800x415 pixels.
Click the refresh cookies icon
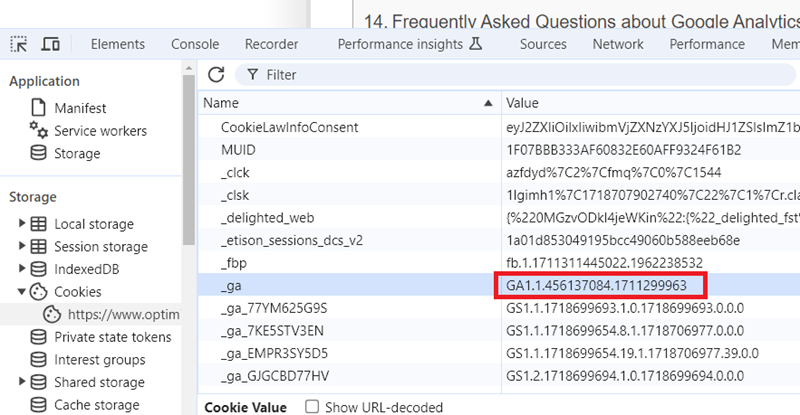(x=216, y=75)
